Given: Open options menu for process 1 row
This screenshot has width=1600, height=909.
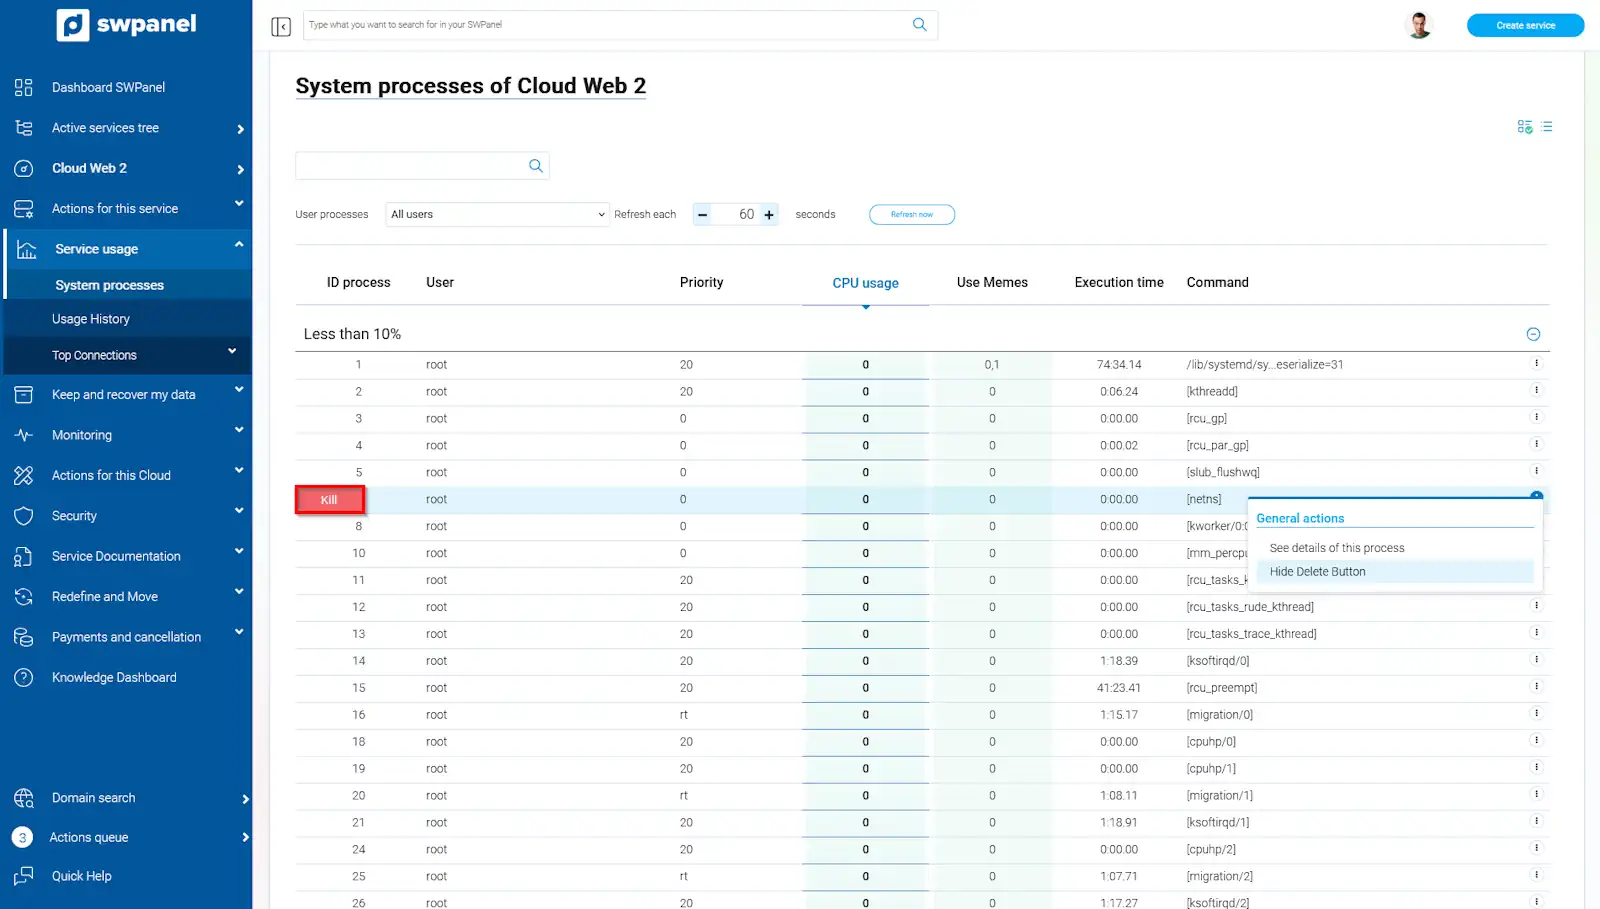Looking at the screenshot, I should point(1536,363).
